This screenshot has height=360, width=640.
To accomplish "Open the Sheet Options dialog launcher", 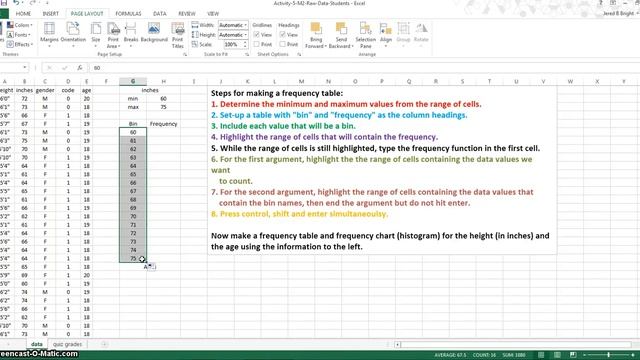I will (299, 54).
